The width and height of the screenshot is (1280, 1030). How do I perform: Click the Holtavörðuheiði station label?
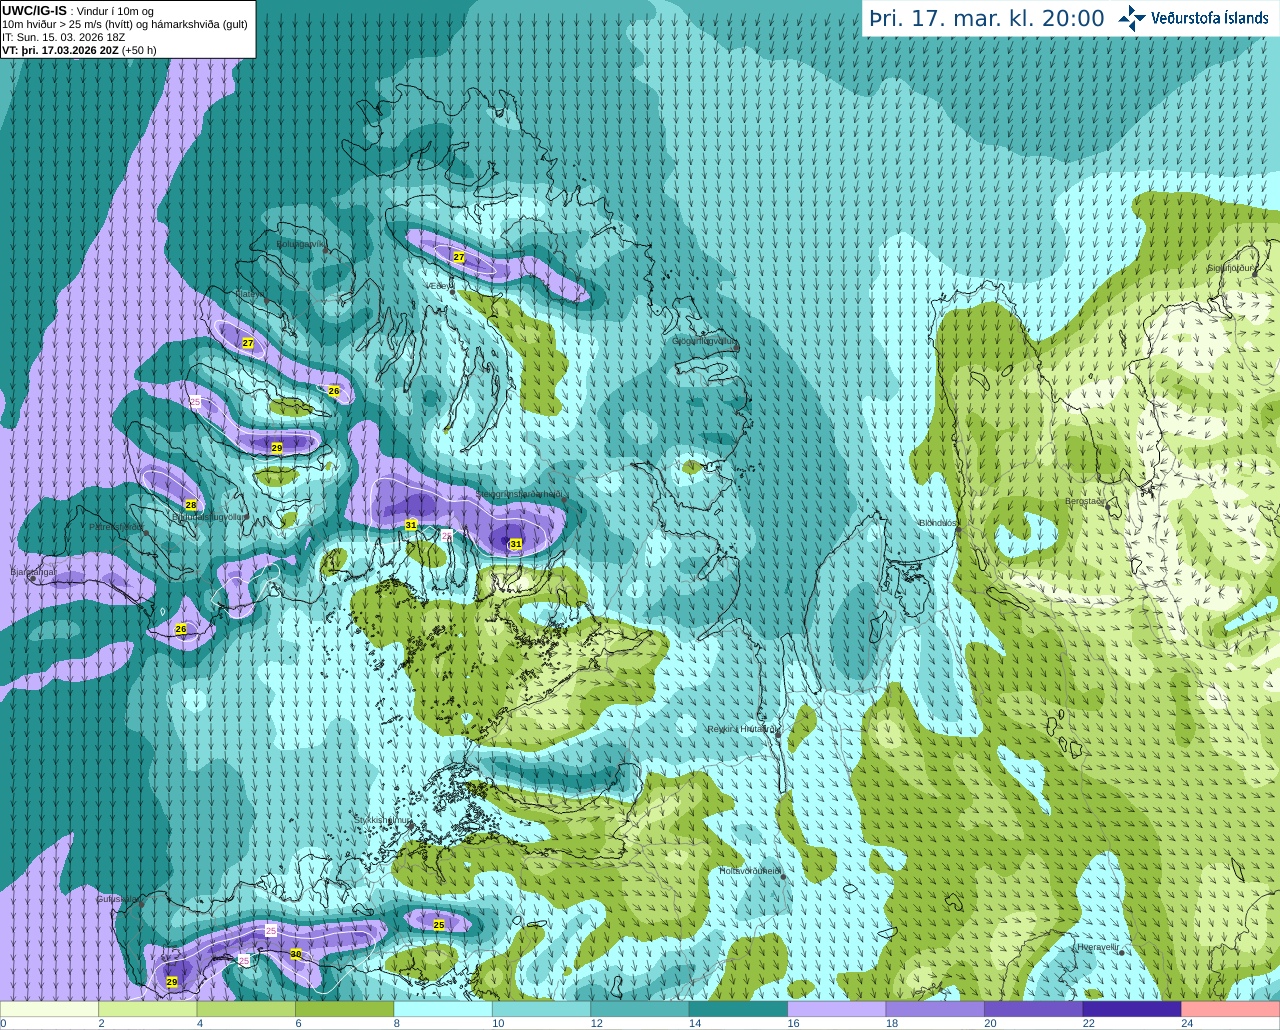click(x=750, y=871)
